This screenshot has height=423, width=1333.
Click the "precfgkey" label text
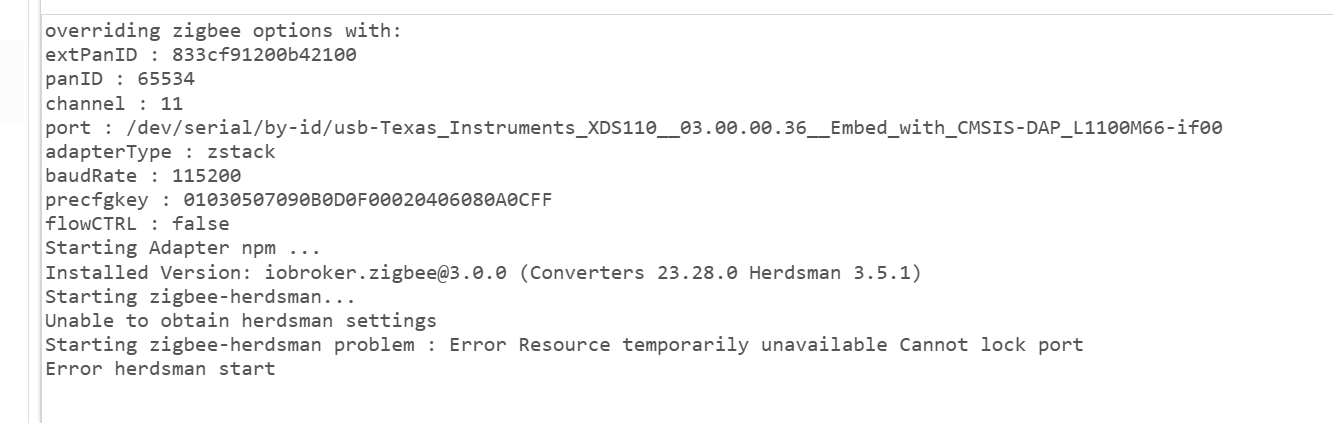(x=87, y=199)
